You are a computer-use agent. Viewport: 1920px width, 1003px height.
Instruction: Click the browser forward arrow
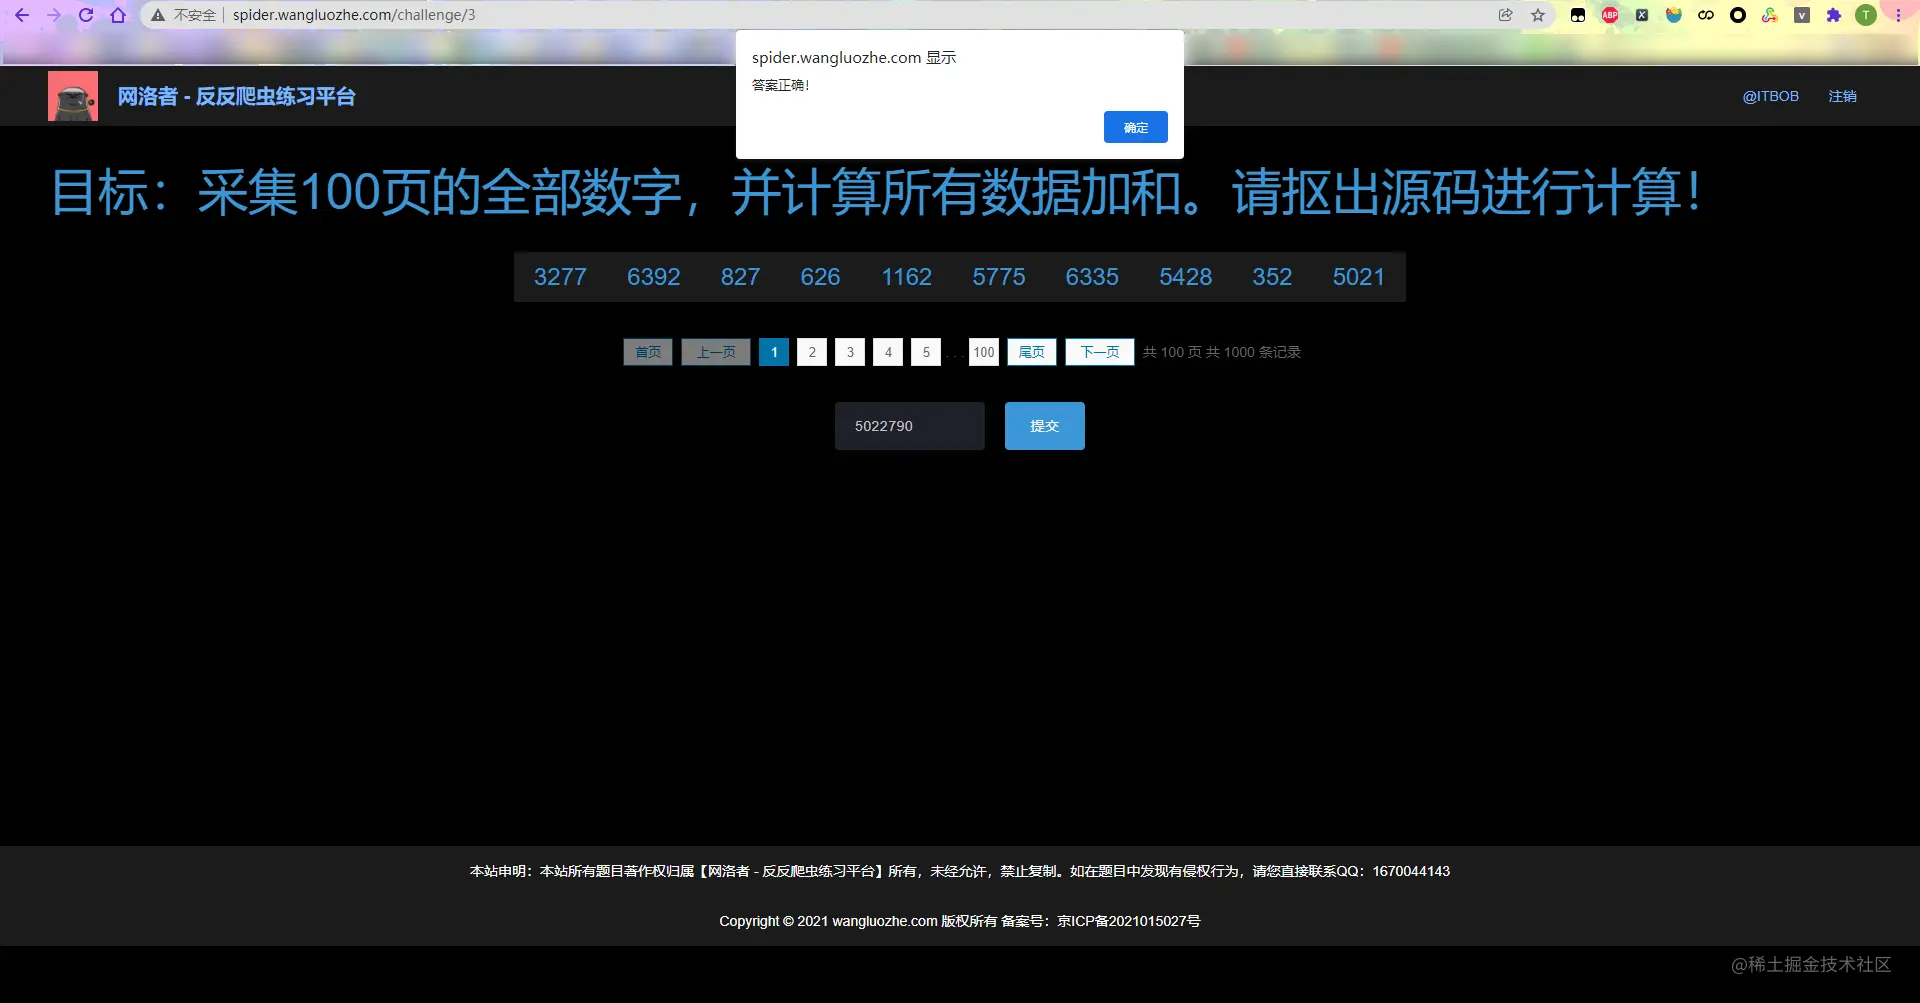(54, 15)
